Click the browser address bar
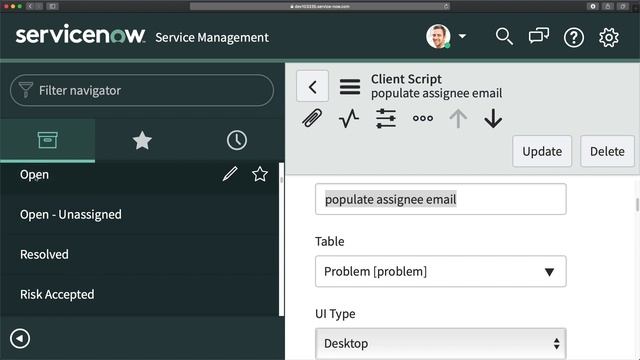640x360 pixels. tap(320, 6)
